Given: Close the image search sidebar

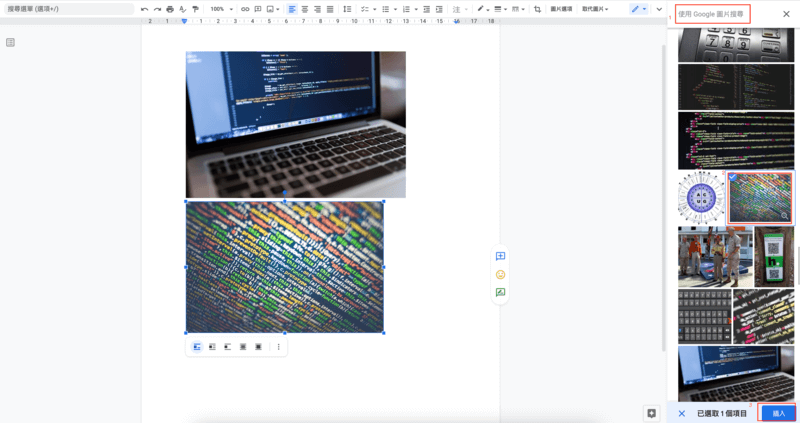Looking at the screenshot, I should tap(786, 14).
